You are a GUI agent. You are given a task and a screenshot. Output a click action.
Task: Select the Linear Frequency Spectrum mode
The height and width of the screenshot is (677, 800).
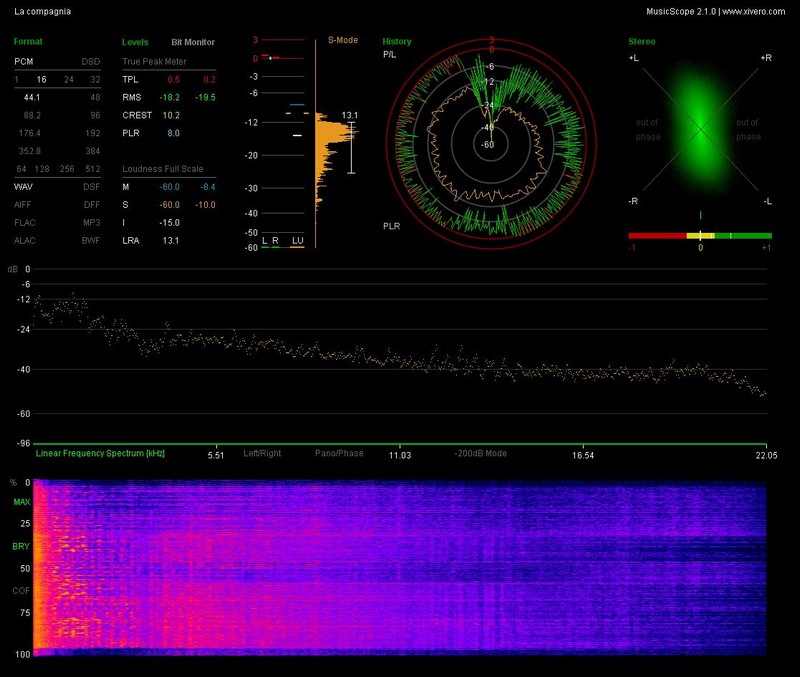click(100, 453)
